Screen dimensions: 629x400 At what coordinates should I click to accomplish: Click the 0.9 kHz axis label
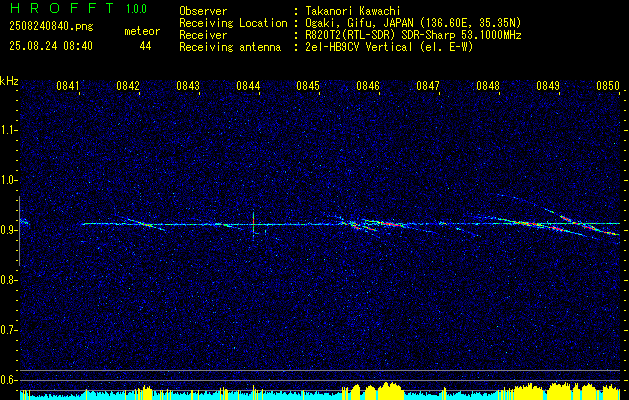(8, 230)
